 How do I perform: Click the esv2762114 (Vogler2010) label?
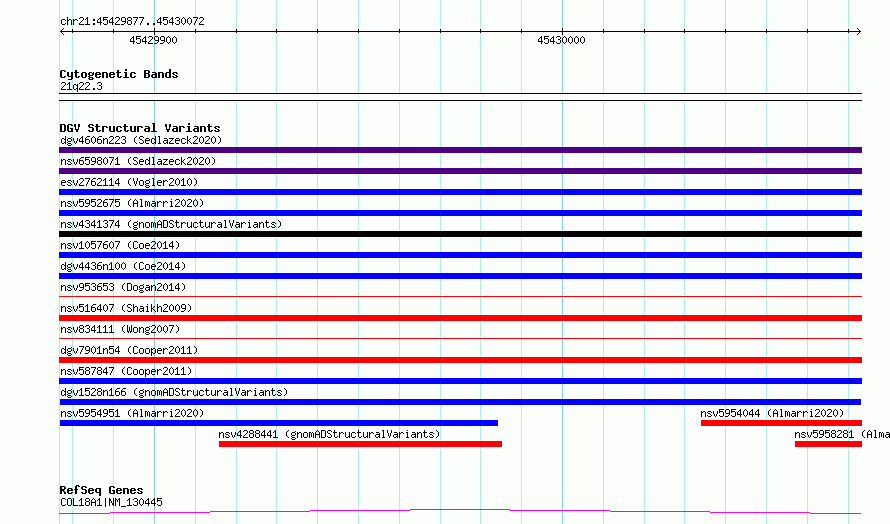click(x=129, y=182)
